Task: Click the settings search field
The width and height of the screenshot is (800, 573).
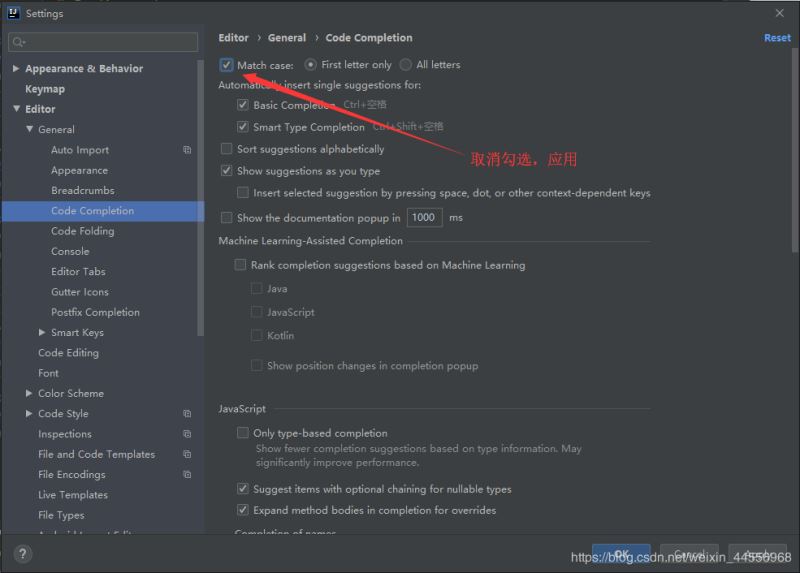Action: 103,42
